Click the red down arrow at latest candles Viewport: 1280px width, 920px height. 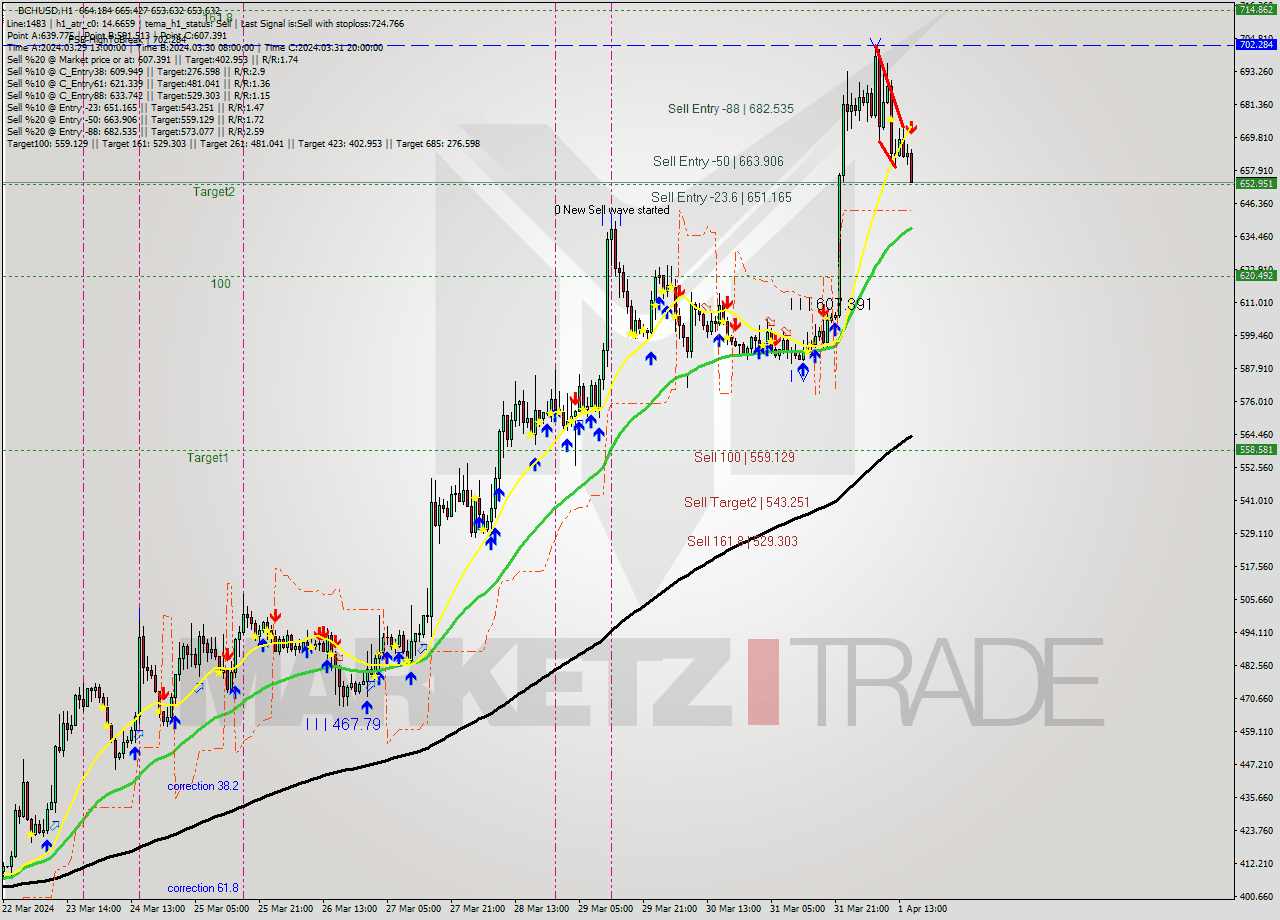(912, 128)
